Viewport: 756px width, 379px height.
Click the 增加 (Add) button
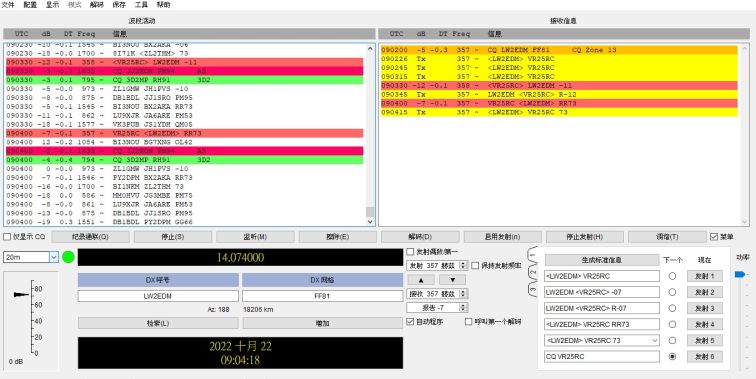tap(322, 323)
